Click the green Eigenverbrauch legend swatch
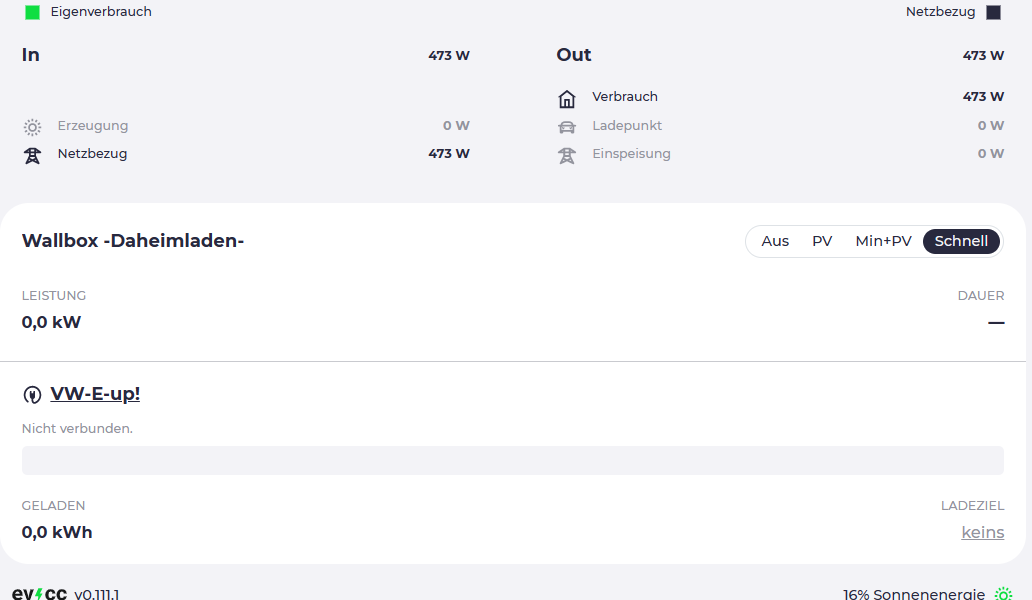Image resolution: width=1032 pixels, height=600 pixels. click(x=32, y=12)
